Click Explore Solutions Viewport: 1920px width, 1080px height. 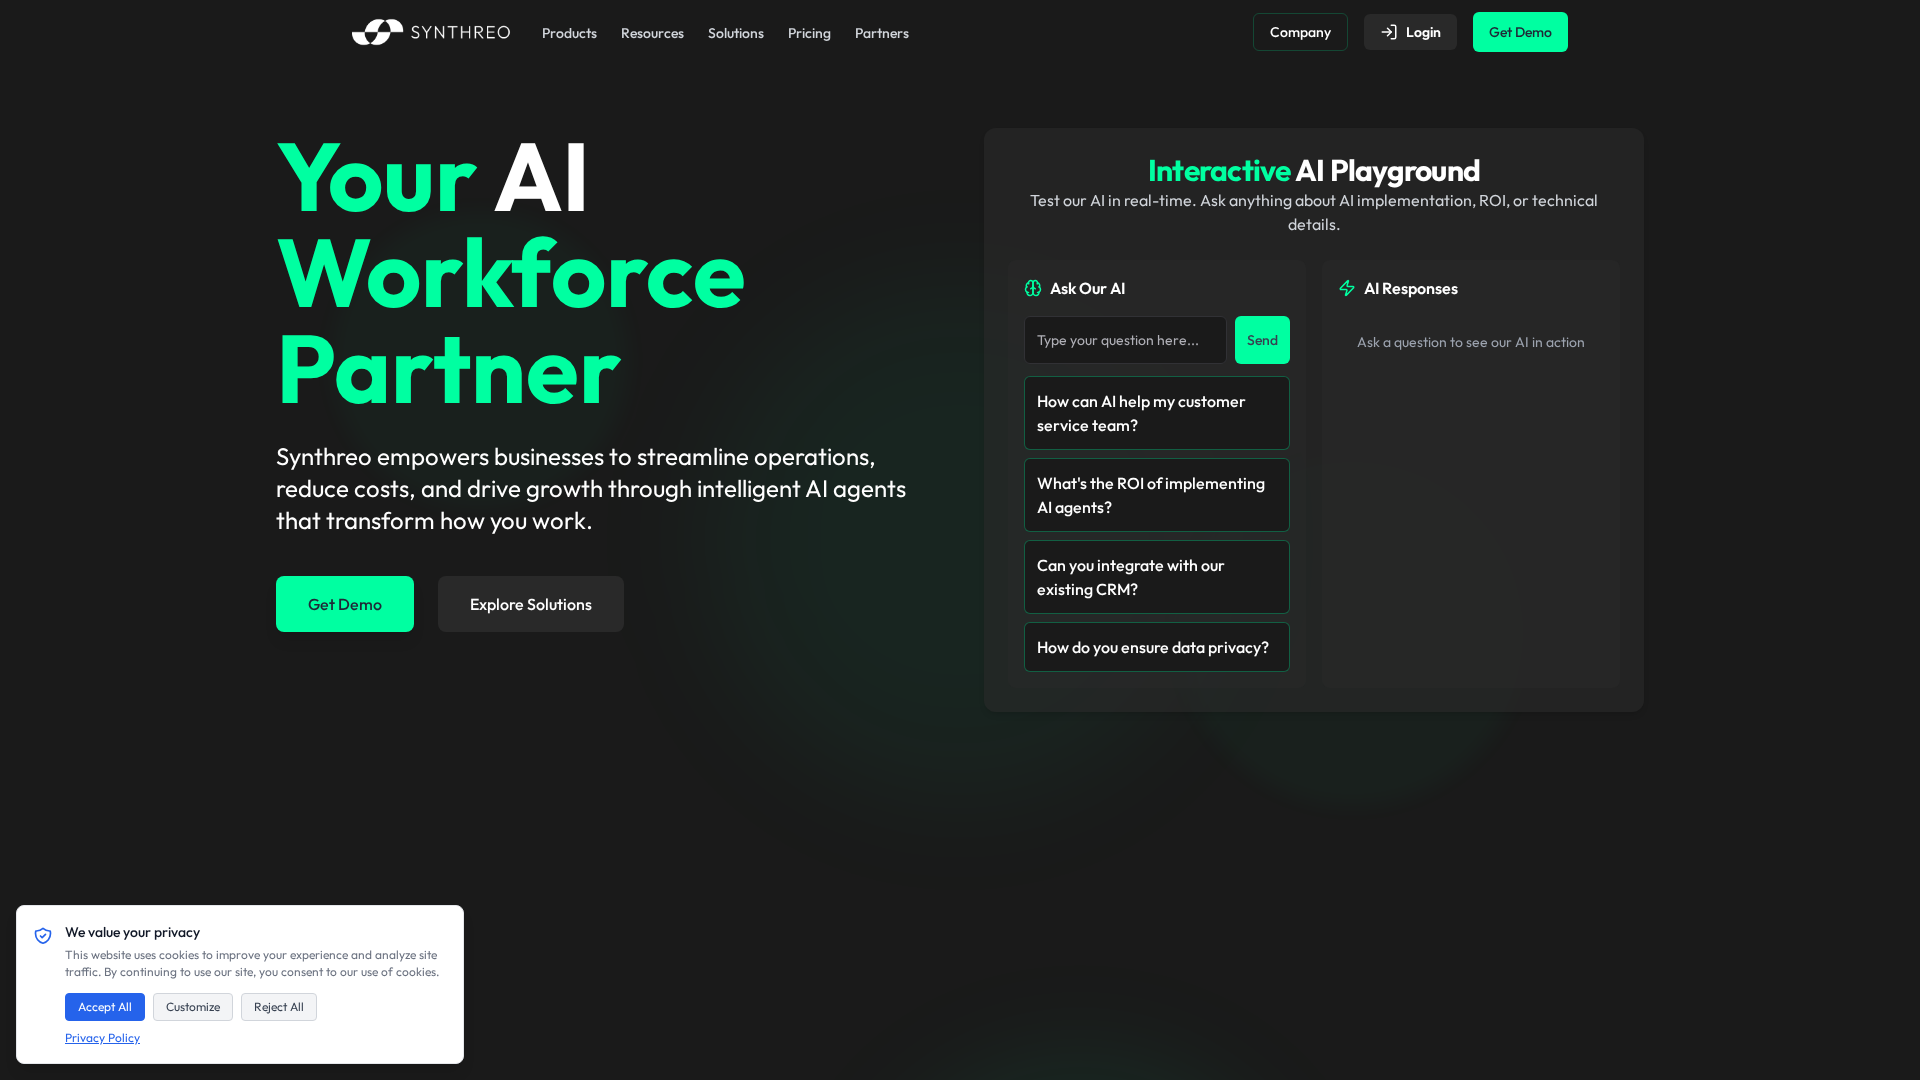coord(530,603)
